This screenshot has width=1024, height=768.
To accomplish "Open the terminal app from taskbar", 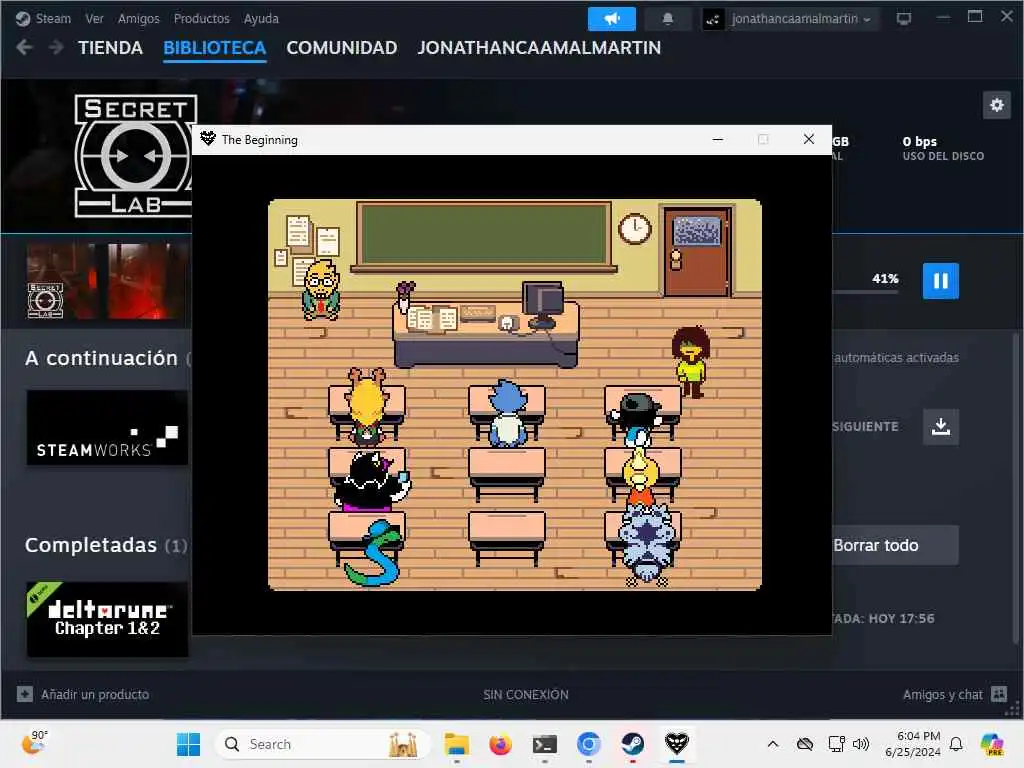I will pyautogui.click(x=544, y=744).
